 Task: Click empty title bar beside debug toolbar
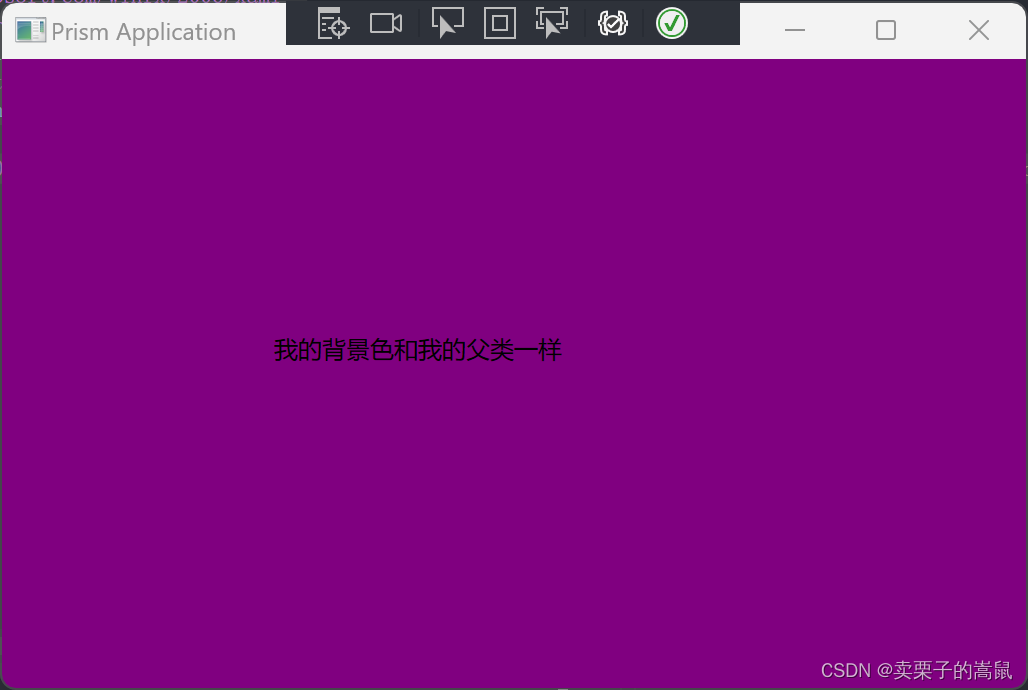pyautogui.click(x=757, y=30)
